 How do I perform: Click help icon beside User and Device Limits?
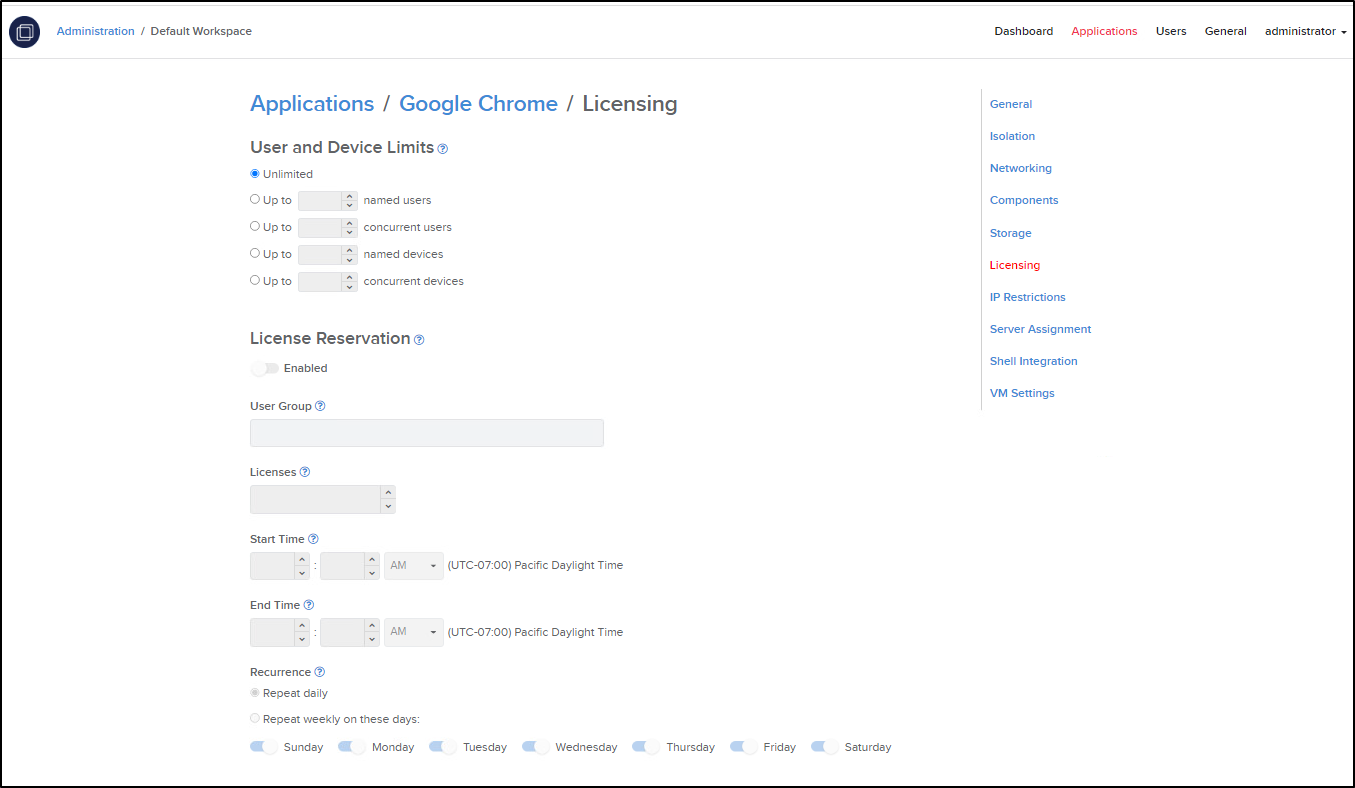pyautogui.click(x=443, y=149)
